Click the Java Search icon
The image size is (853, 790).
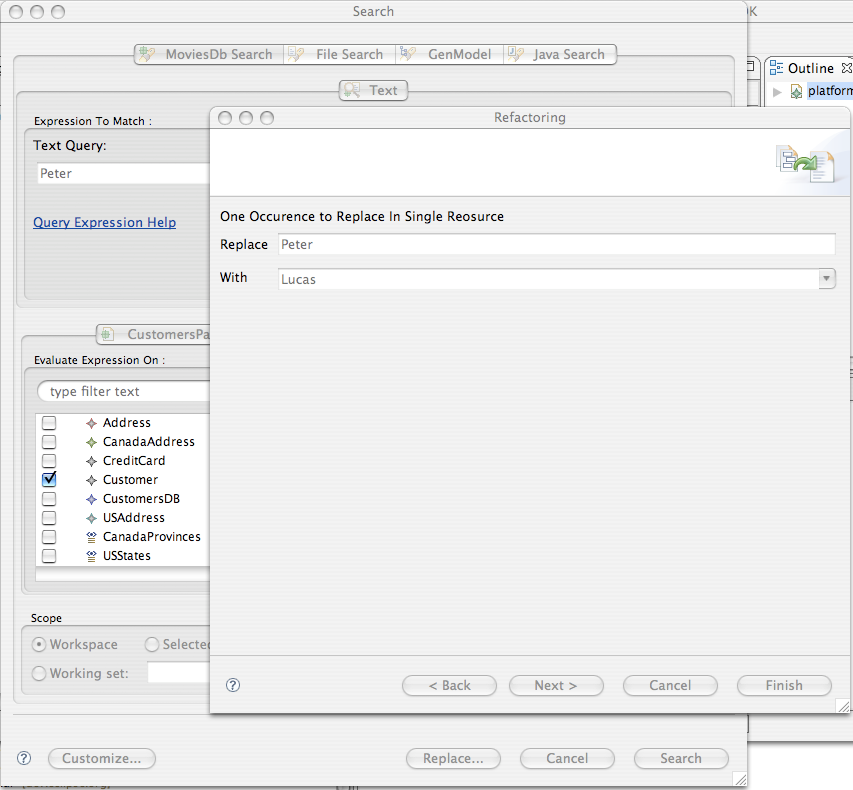click(x=516, y=54)
